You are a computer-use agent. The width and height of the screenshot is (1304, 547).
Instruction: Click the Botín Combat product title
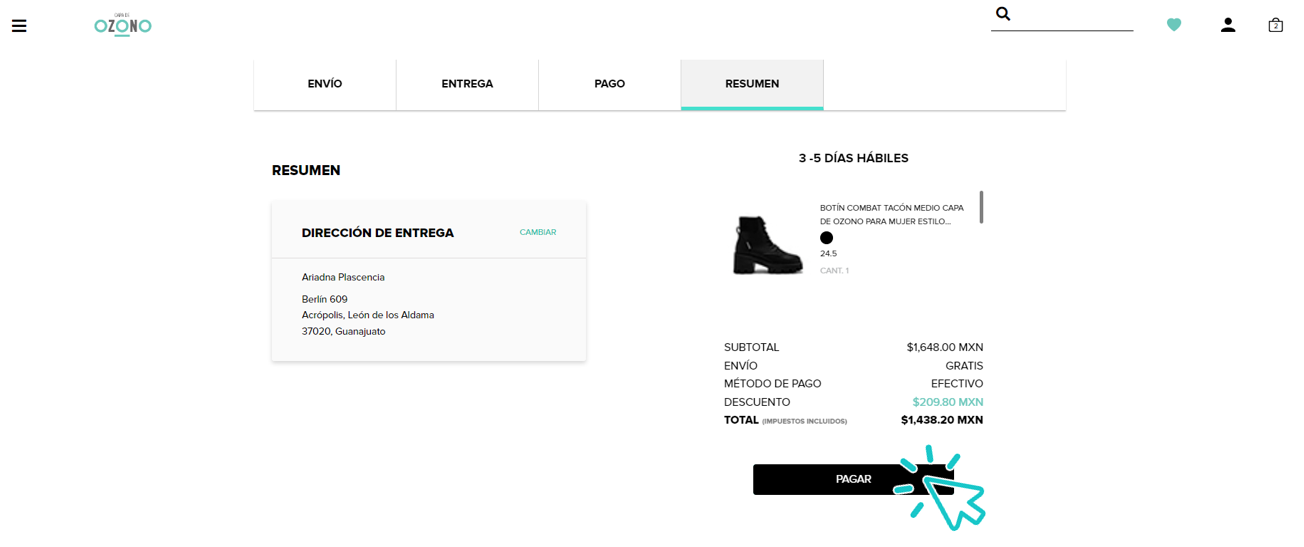(885, 215)
